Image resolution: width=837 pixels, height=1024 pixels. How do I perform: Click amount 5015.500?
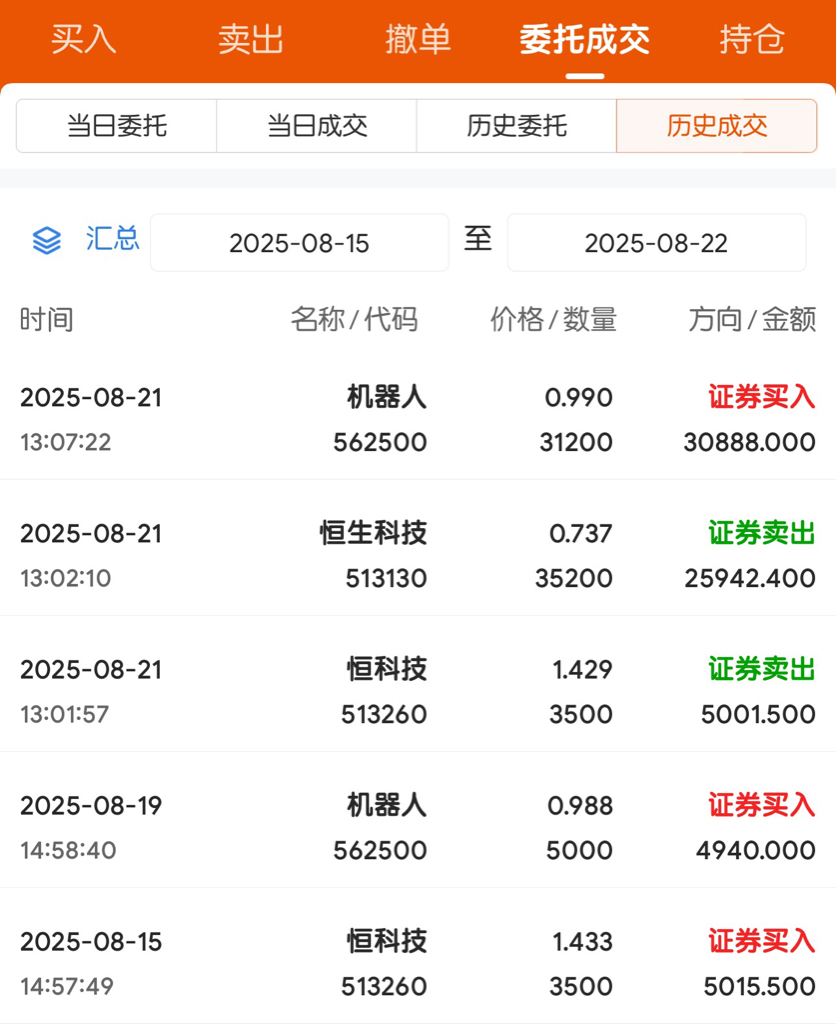click(x=760, y=986)
